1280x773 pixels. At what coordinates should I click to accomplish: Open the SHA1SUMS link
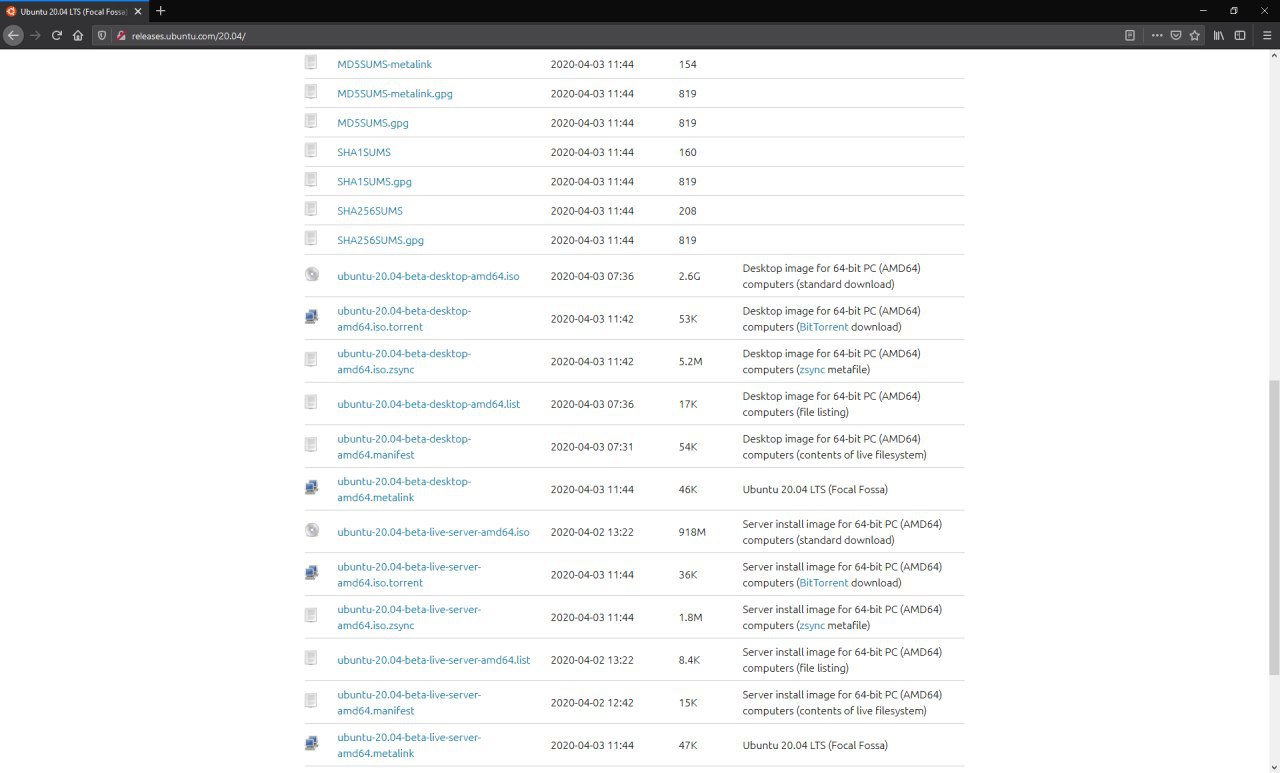[x=364, y=152]
